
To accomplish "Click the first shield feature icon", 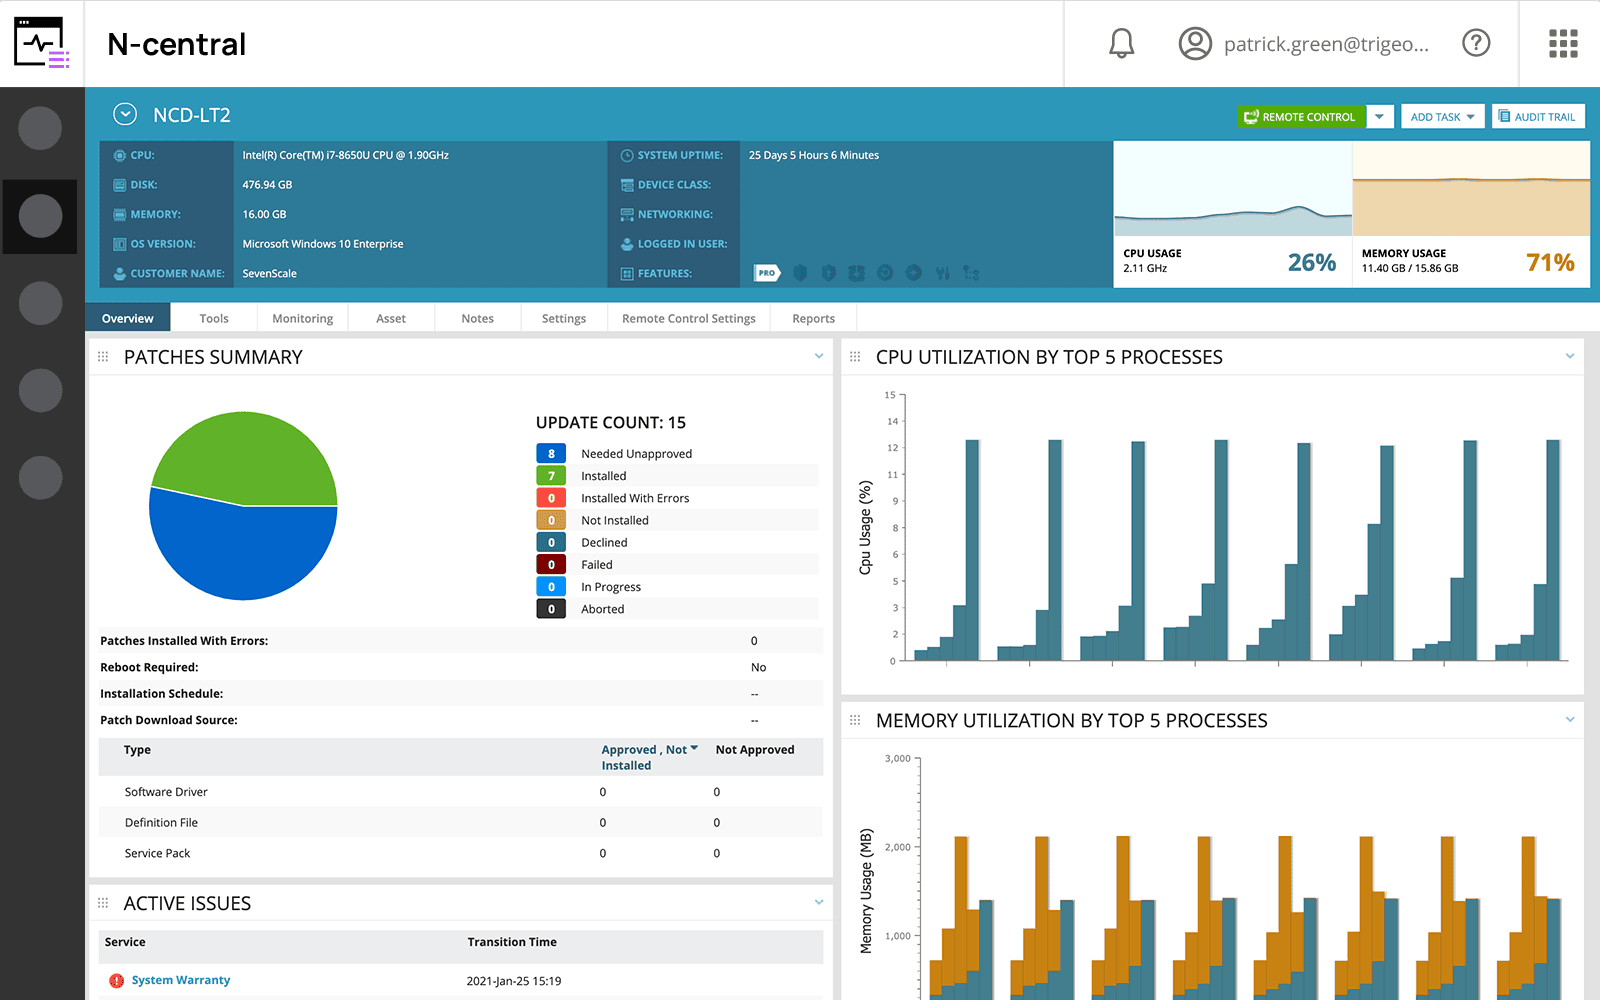I will pyautogui.click(x=800, y=272).
